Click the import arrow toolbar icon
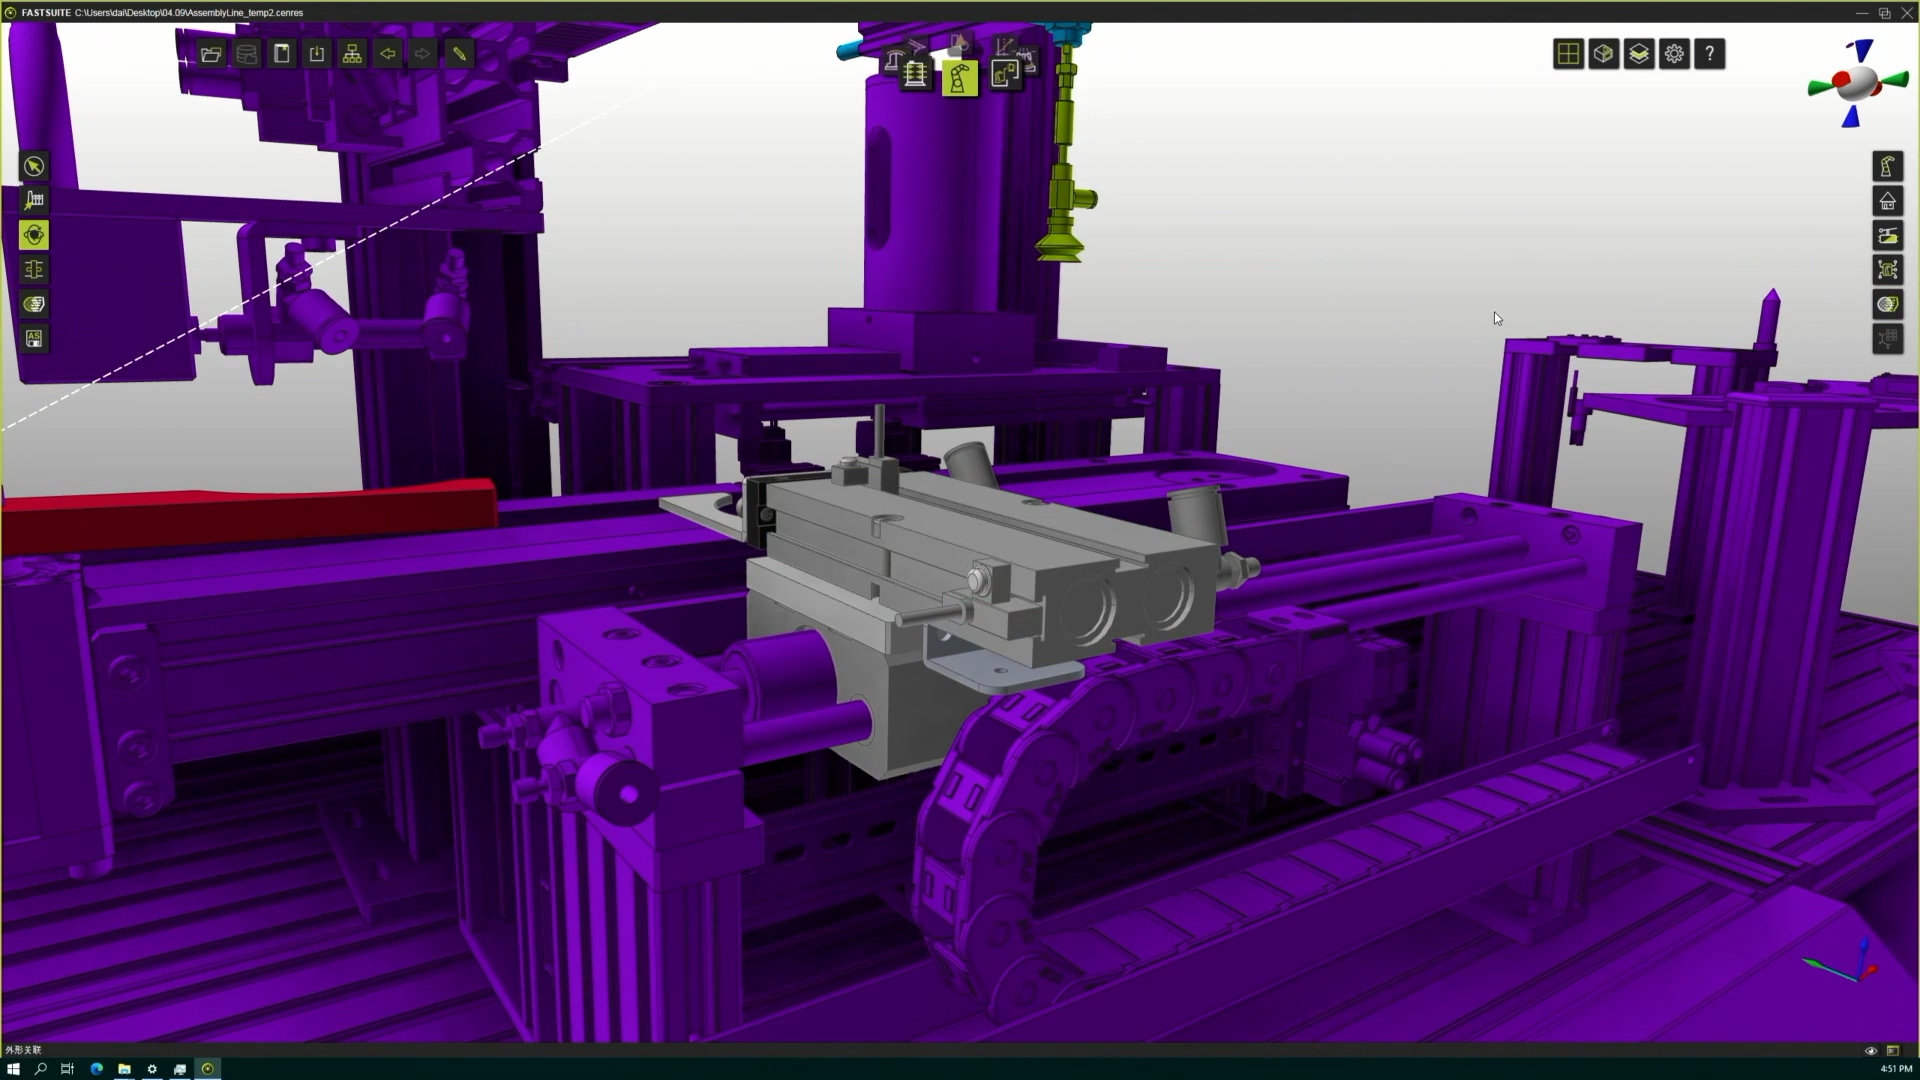 click(x=317, y=54)
